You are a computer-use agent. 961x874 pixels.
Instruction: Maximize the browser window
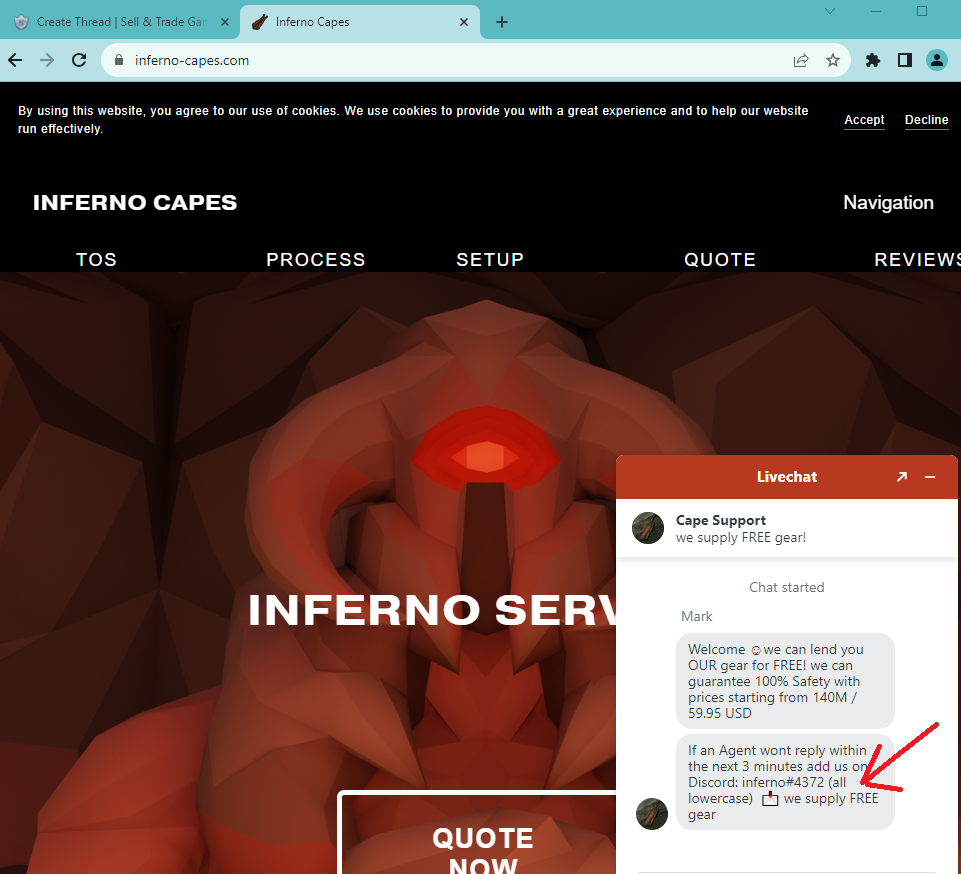click(x=922, y=11)
